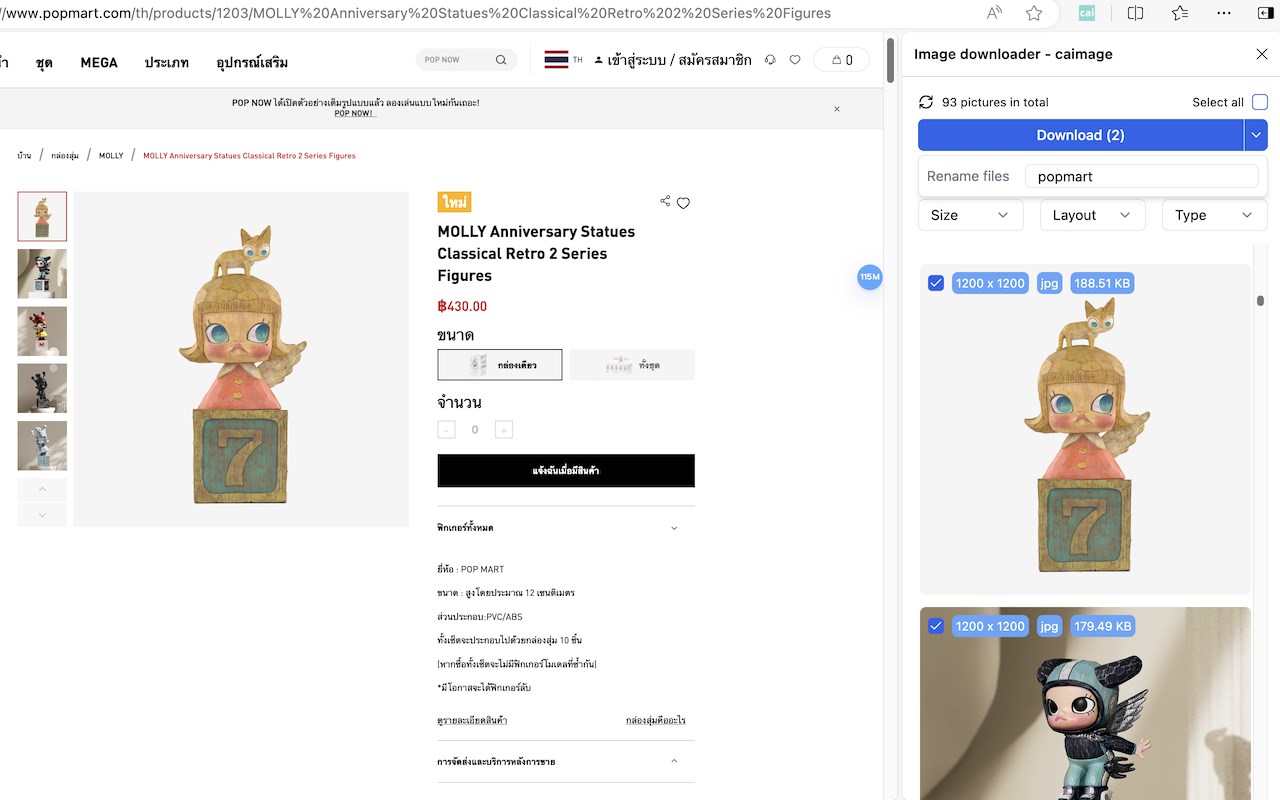Viewport: 1280px width, 800px height.
Task: Open browser split screen icon
Action: (x=1135, y=13)
